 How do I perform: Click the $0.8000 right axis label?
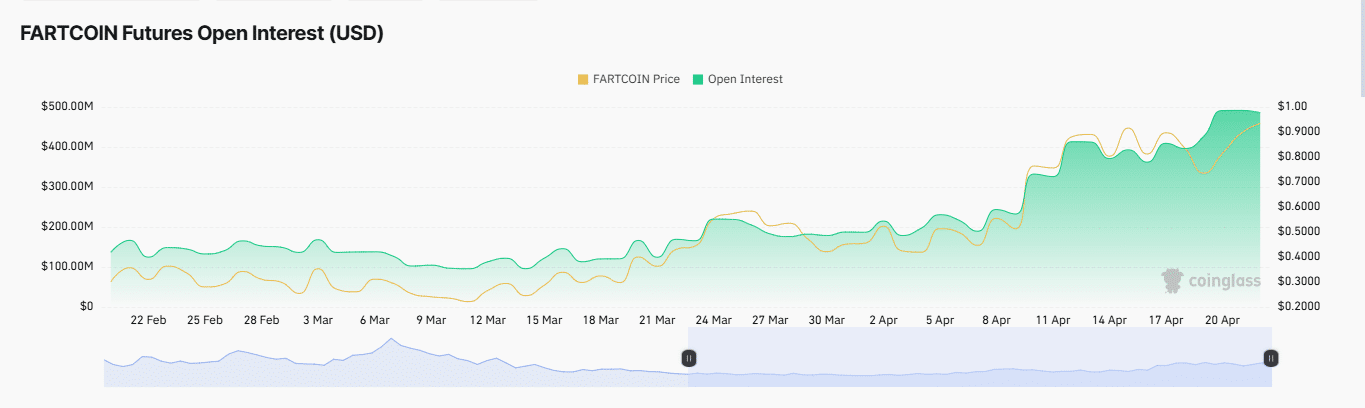[x=1299, y=156]
